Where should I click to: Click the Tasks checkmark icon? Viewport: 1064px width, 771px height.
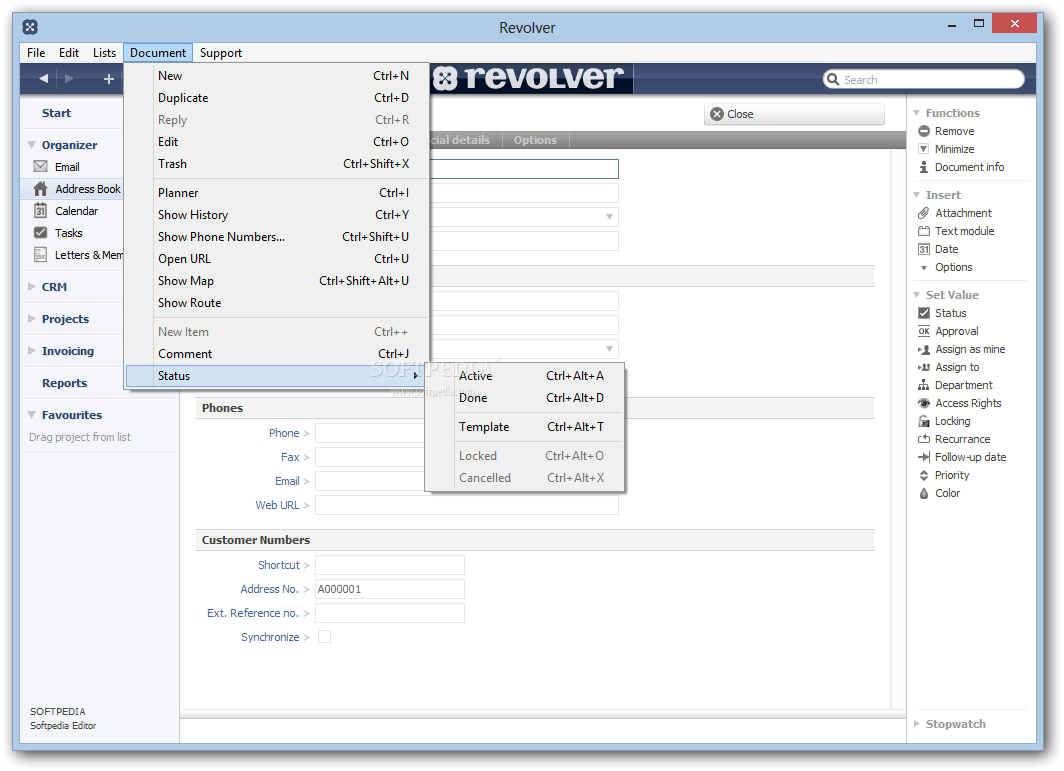tap(41, 233)
